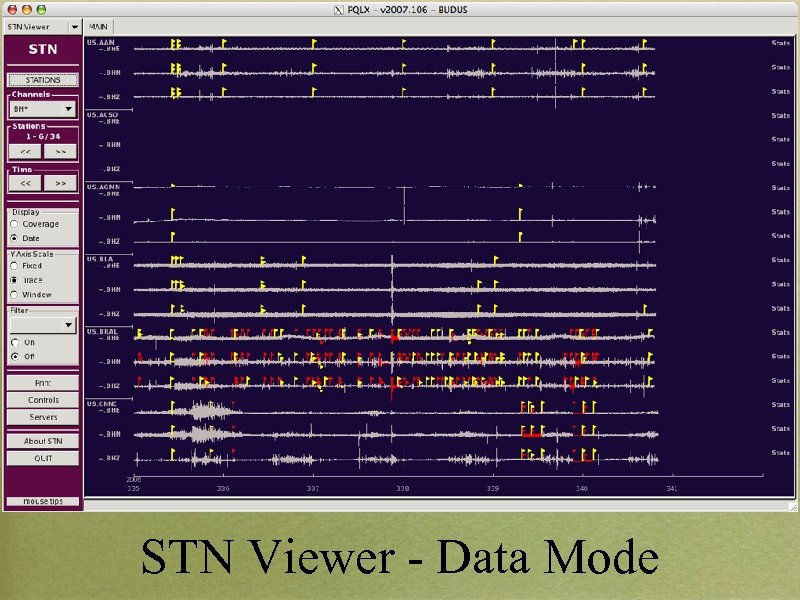Open the BH* channels dropdown
800x600 pixels.
[x=42, y=108]
